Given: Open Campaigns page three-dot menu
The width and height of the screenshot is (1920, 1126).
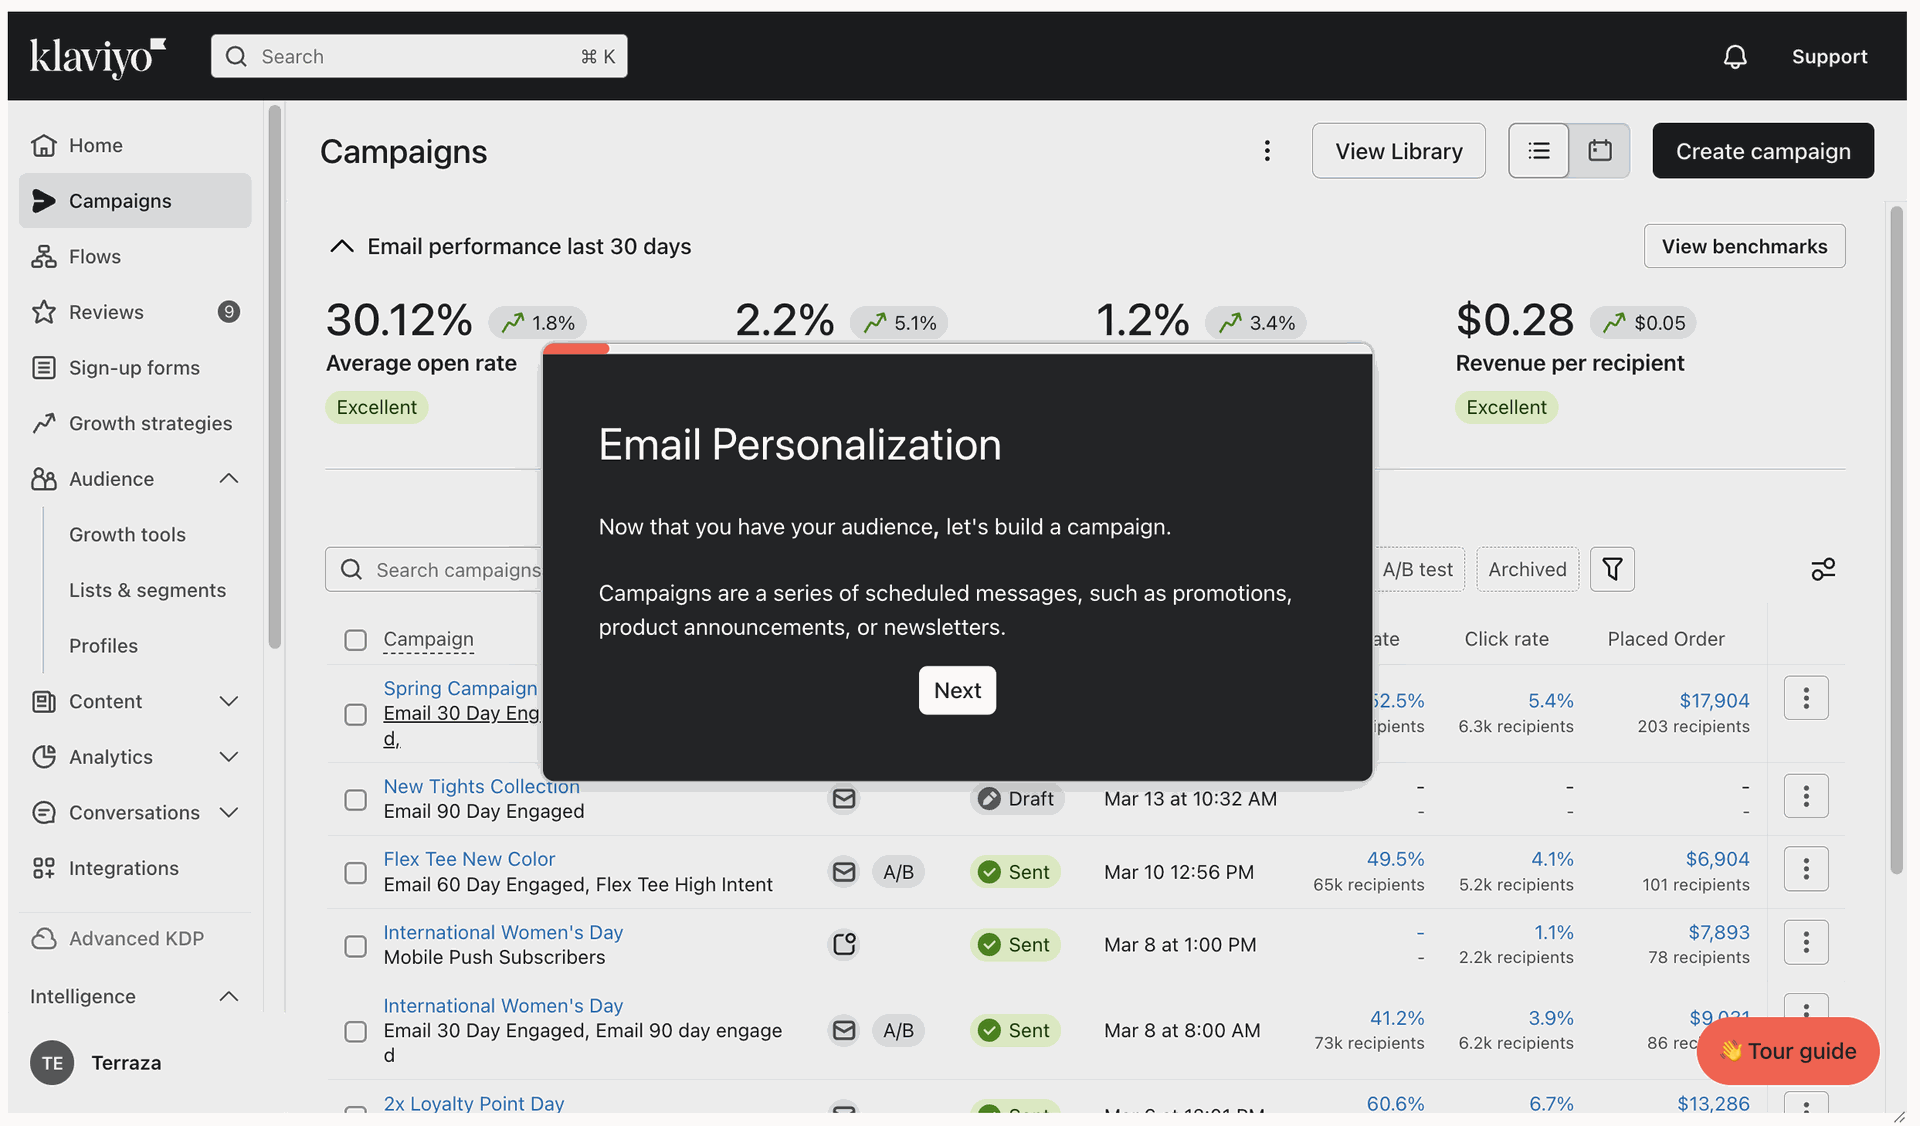Looking at the screenshot, I should (x=1267, y=151).
